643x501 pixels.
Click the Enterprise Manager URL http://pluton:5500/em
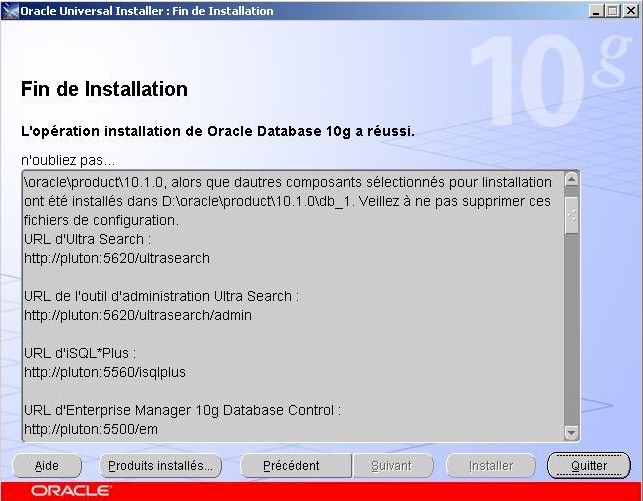[90, 429]
